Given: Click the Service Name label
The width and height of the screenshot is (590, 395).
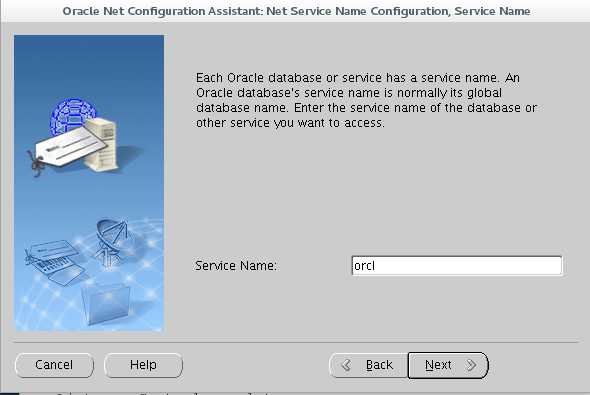Looking at the screenshot, I should (236, 266).
